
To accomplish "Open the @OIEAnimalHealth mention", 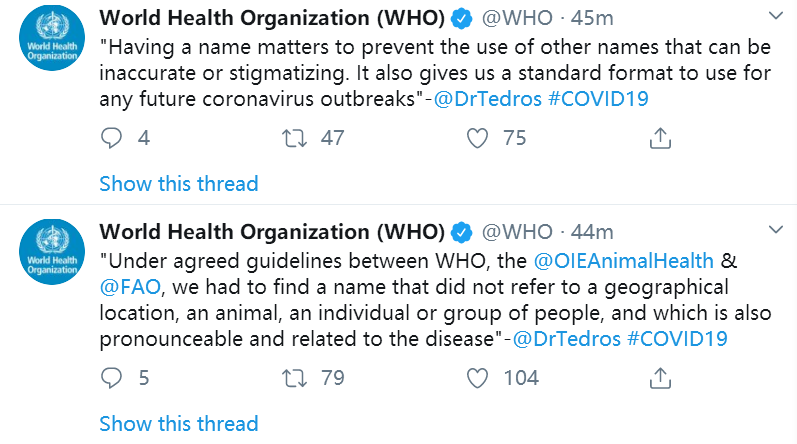I will 625,261.
